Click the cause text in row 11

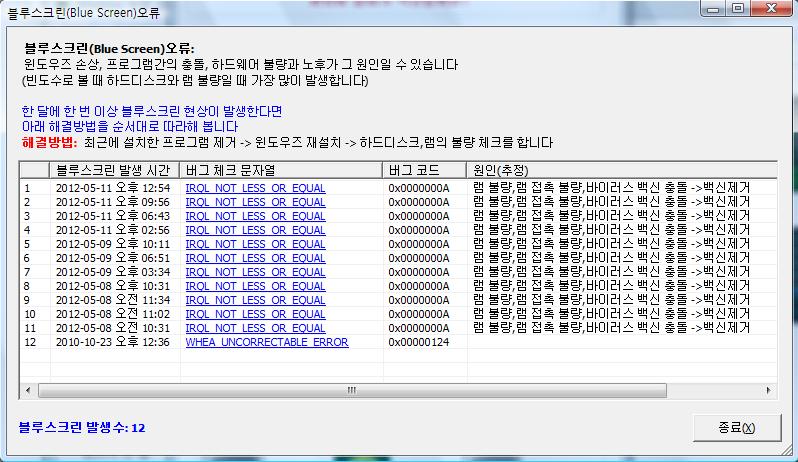coord(611,328)
